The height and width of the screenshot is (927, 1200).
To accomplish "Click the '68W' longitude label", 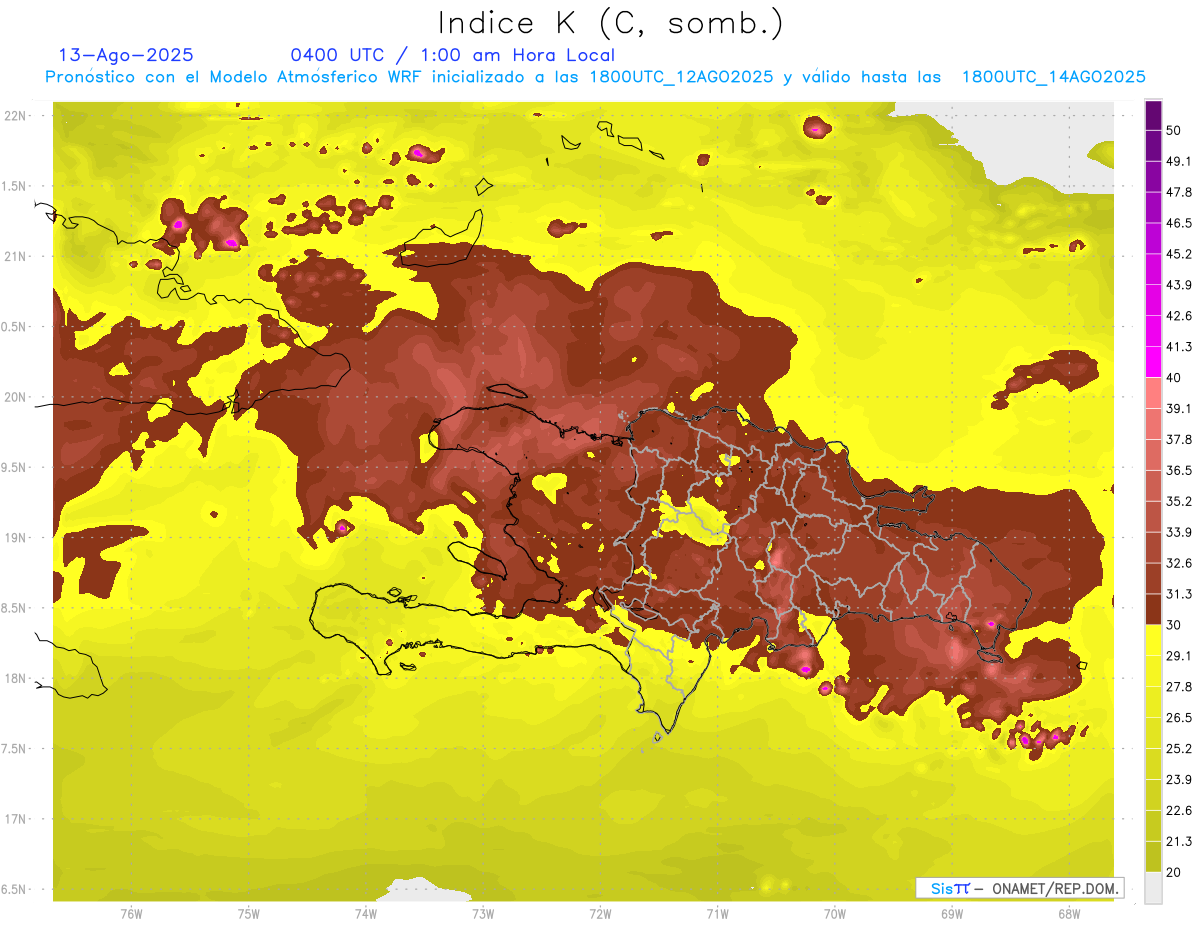I will [1068, 912].
